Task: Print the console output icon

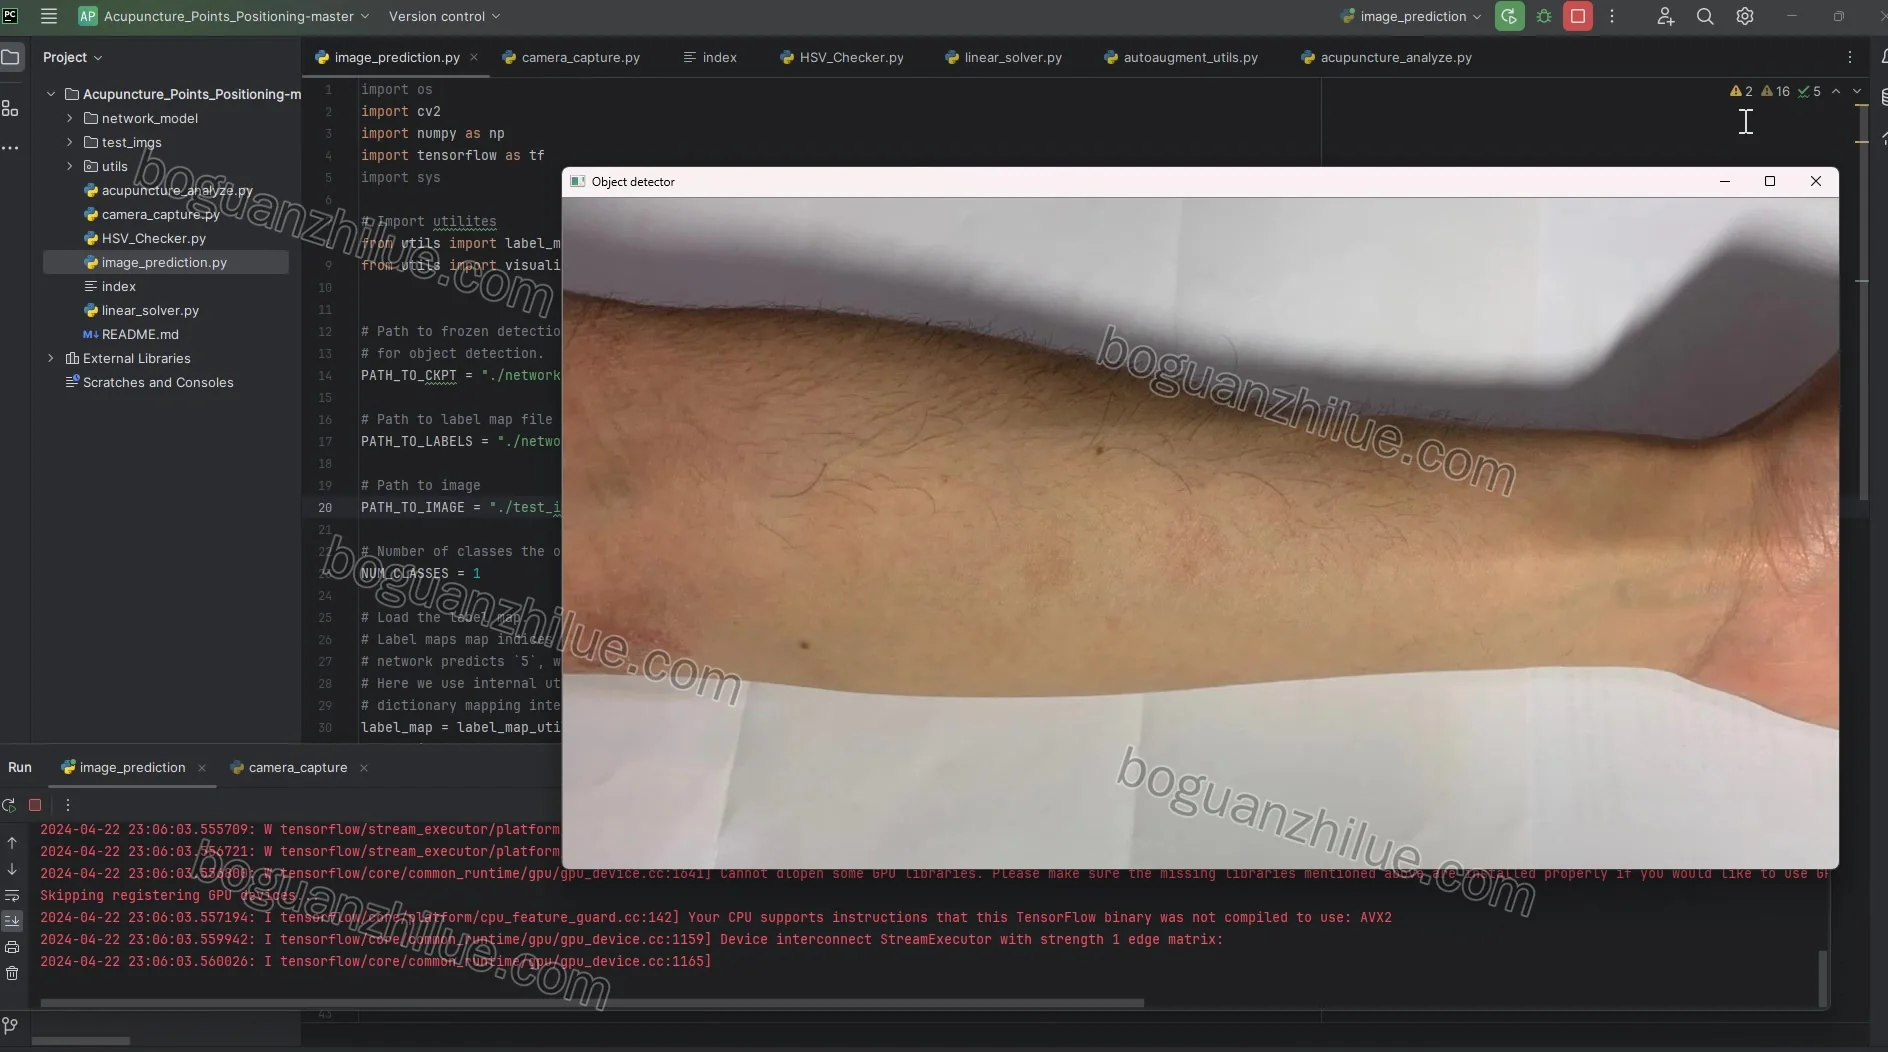Action: point(12,947)
